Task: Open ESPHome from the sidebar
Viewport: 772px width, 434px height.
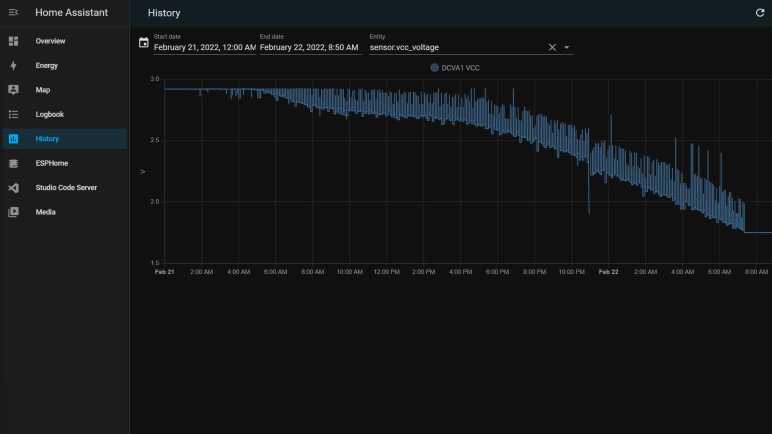Action: 52,163
